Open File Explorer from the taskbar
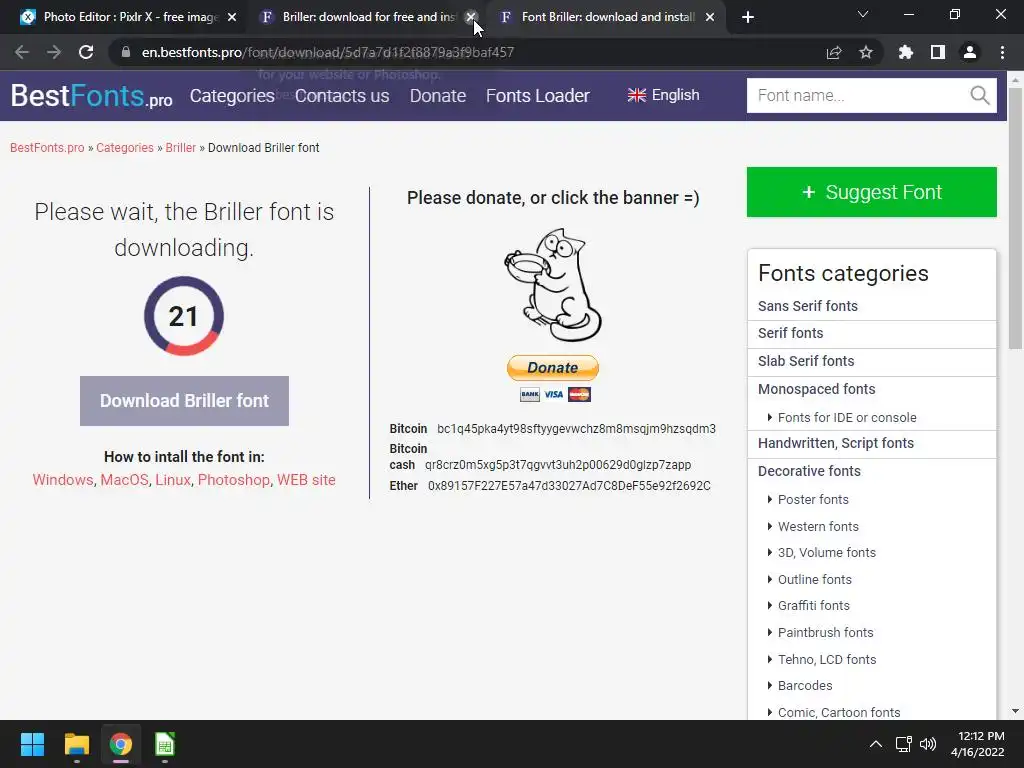This screenshot has height=768, width=1024. click(76, 744)
